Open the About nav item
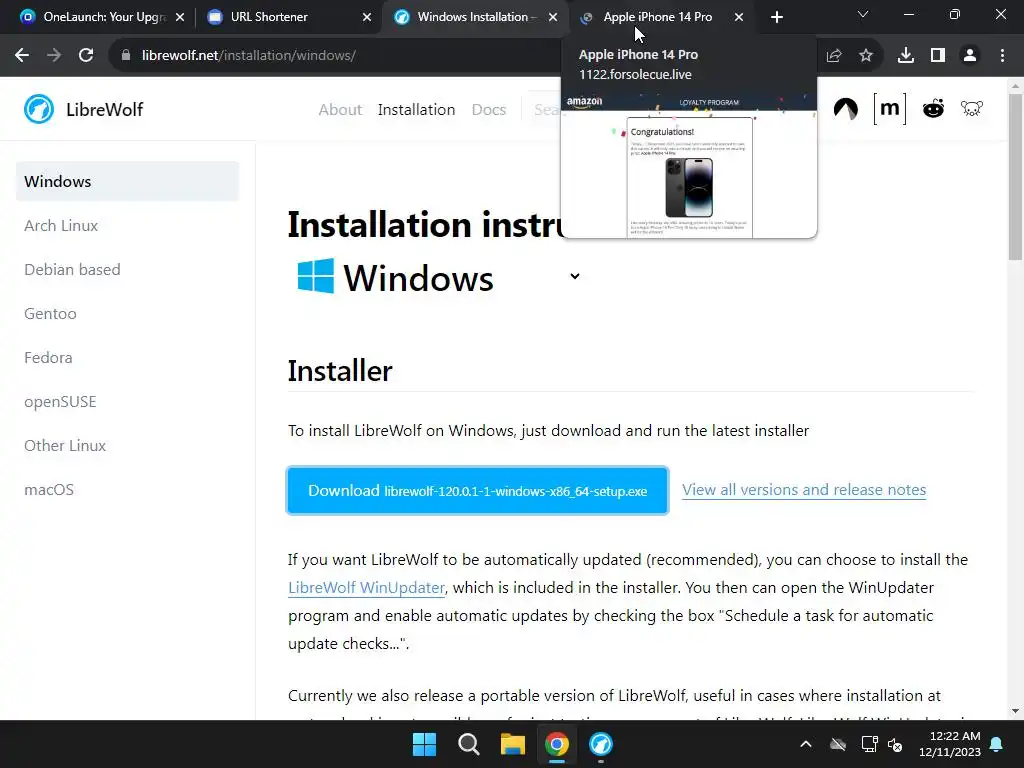The height and width of the screenshot is (768, 1024). 340,110
